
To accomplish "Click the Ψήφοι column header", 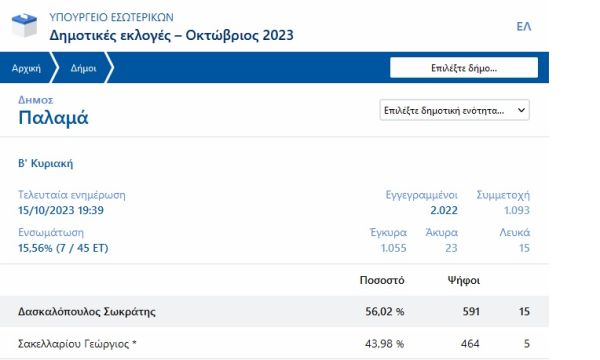I will point(464,280).
